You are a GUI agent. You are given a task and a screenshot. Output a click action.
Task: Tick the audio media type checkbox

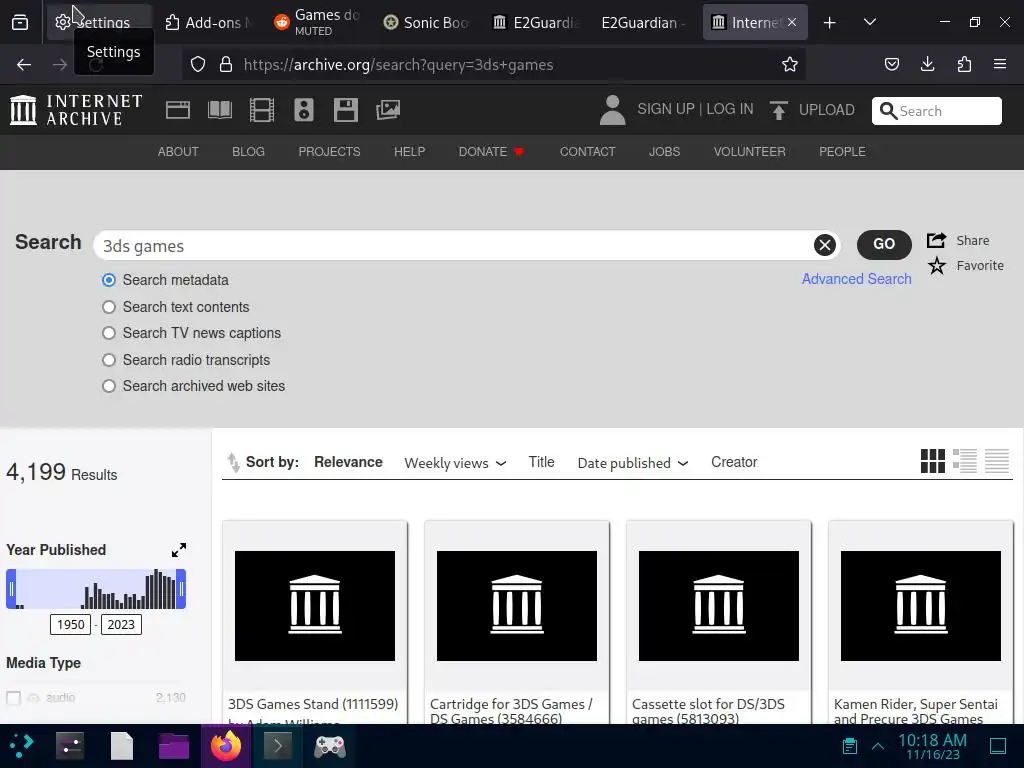[x=14, y=697]
